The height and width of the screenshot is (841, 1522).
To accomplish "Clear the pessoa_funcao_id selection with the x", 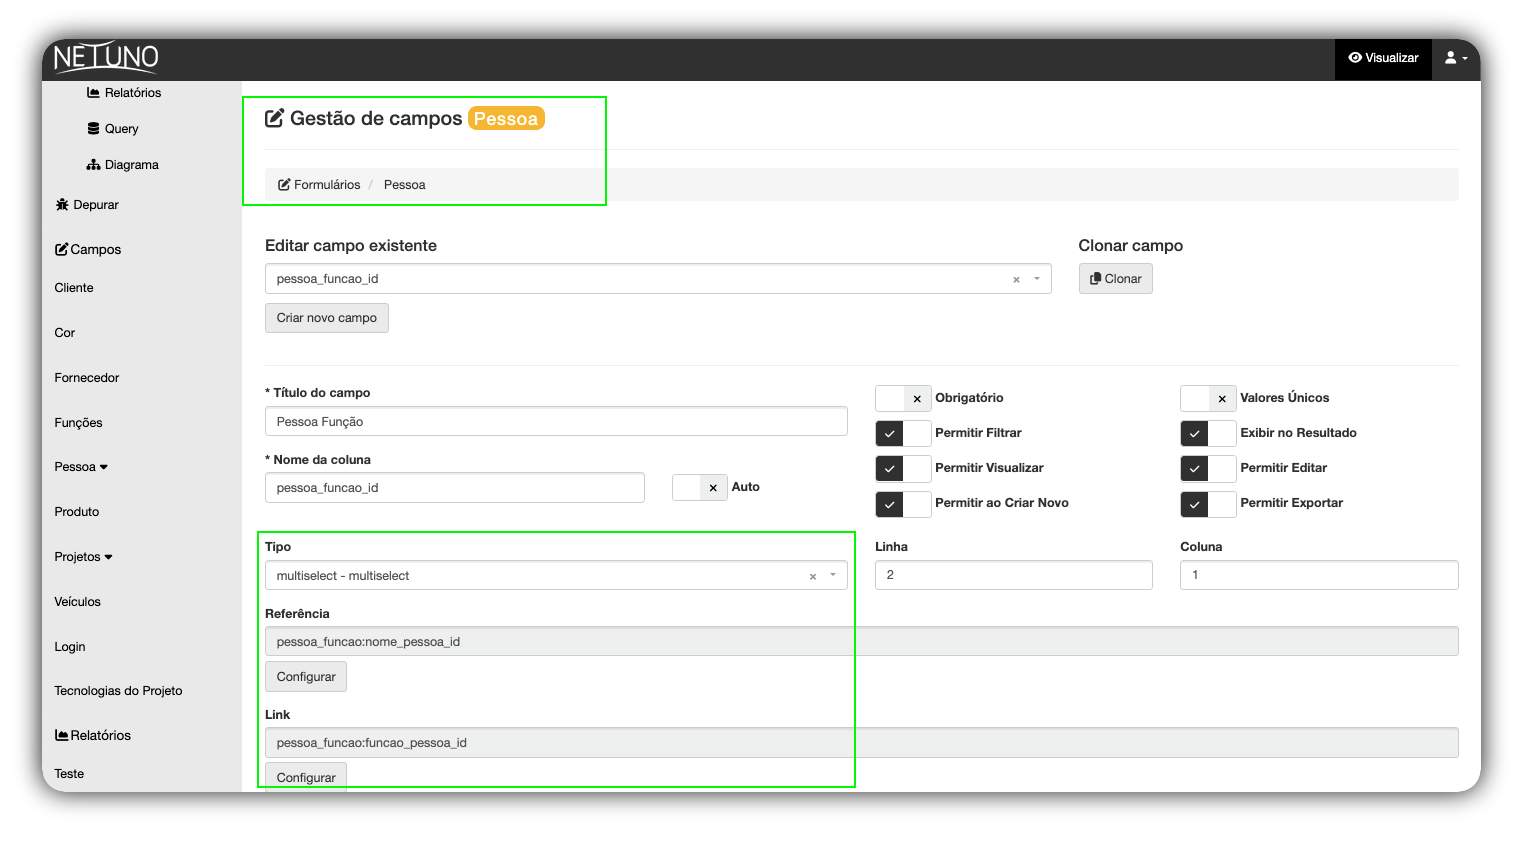I will click(x=1017, y=278).
